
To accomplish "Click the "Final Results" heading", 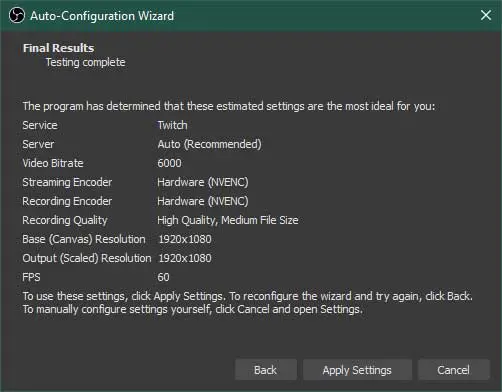I will point(58,48).
